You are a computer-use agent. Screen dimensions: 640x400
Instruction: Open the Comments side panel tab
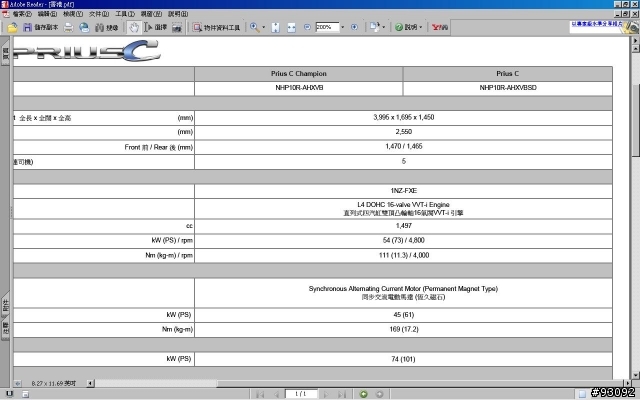click(5, 329)
